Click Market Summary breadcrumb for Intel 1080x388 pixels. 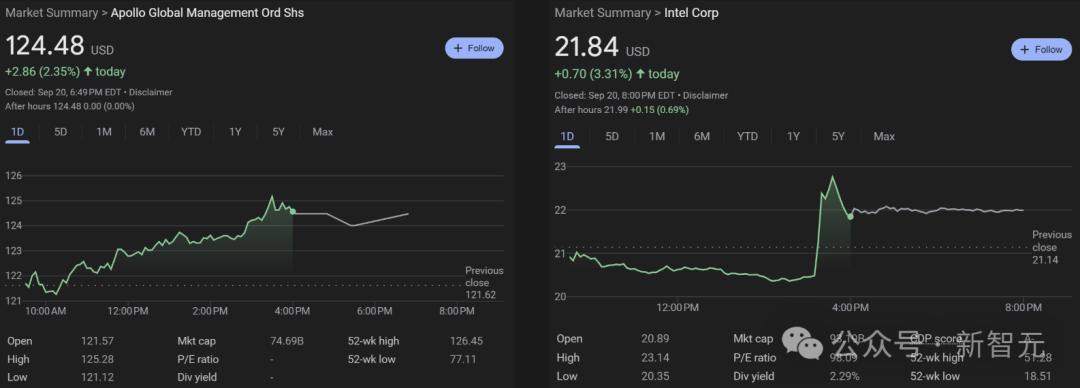(603, 12)
